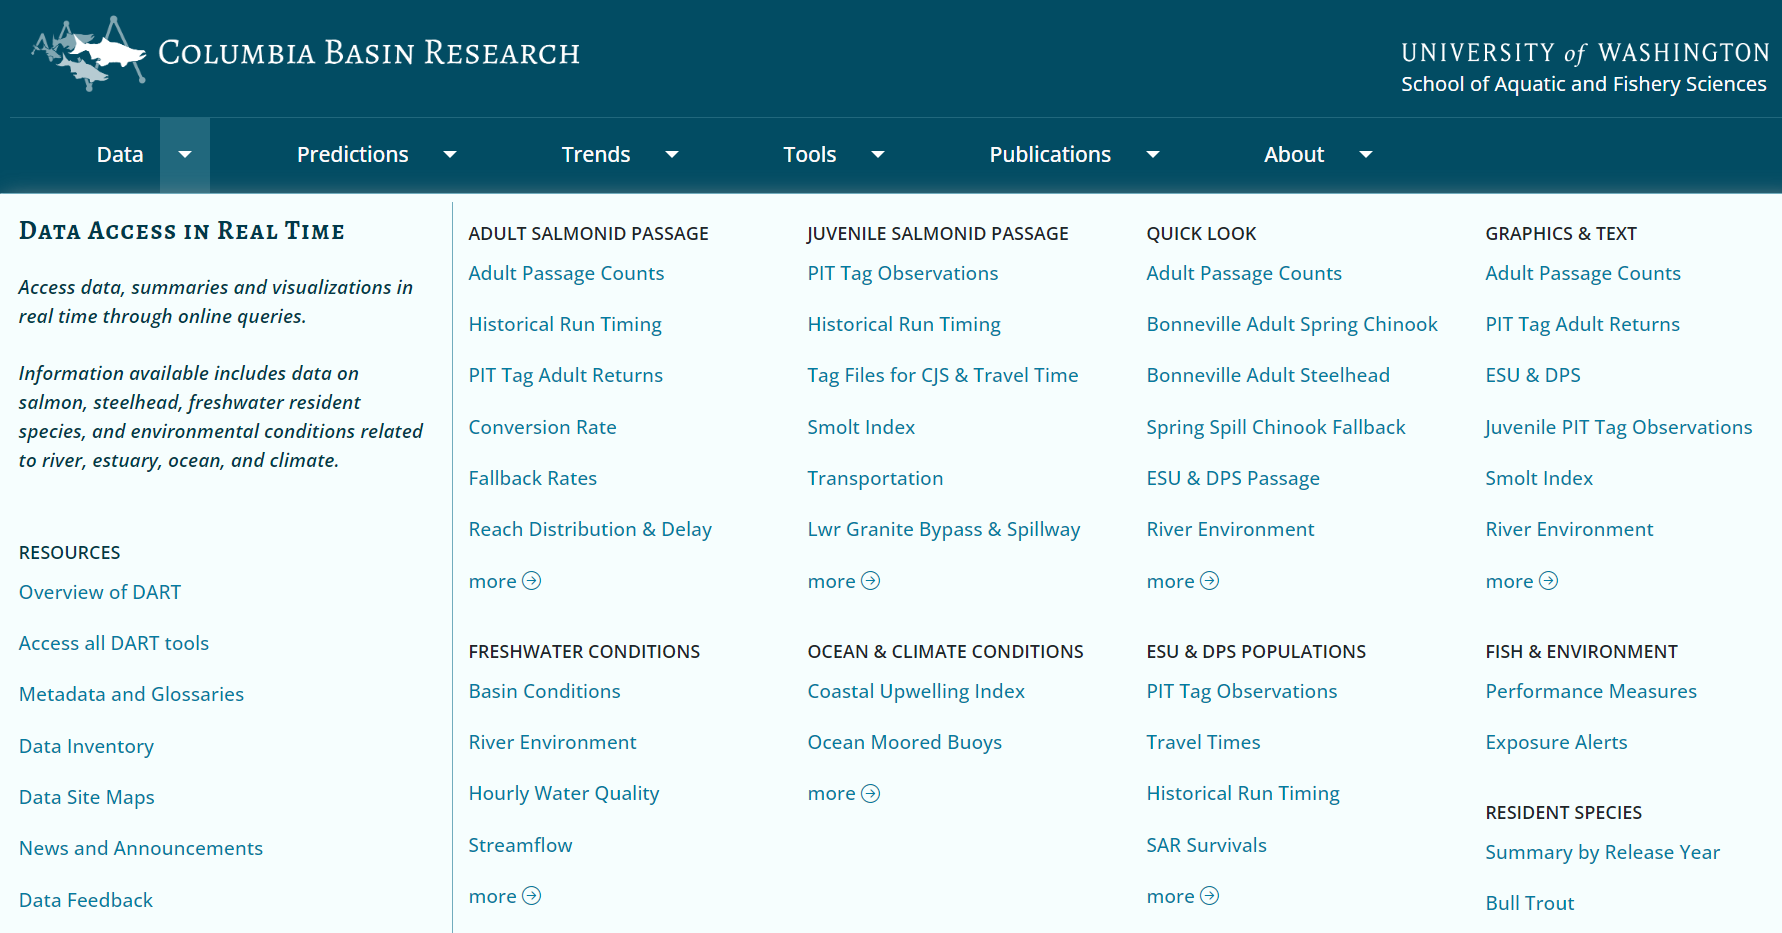Open Ocean Moored Buoys link
The image size is (1782, 933).
pos(905,742)
